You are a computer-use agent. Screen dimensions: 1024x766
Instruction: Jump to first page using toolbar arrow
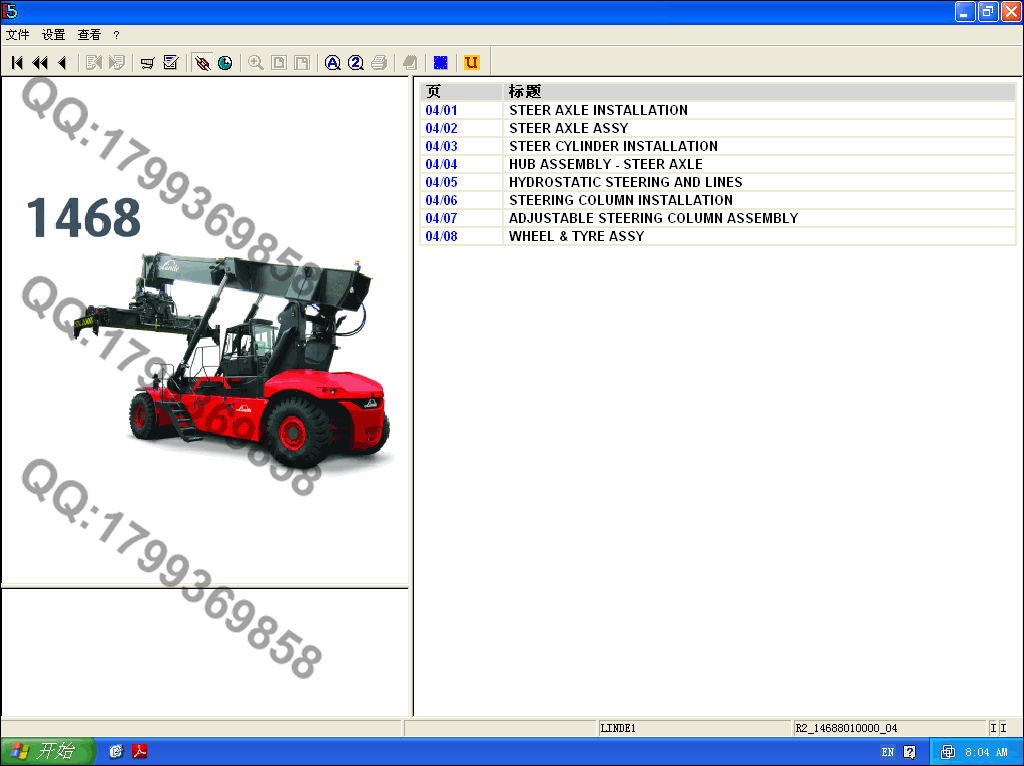[17, 63]
